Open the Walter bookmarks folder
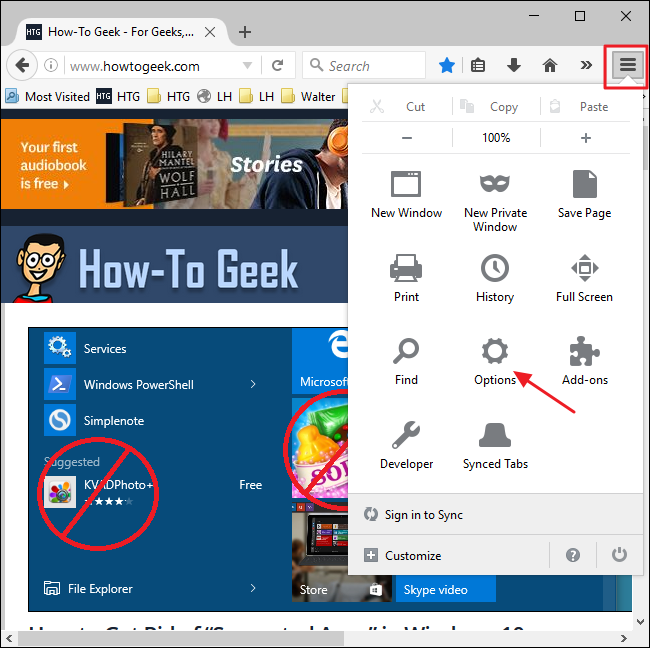This screenshot has height=648, width=650. point(308,97)
